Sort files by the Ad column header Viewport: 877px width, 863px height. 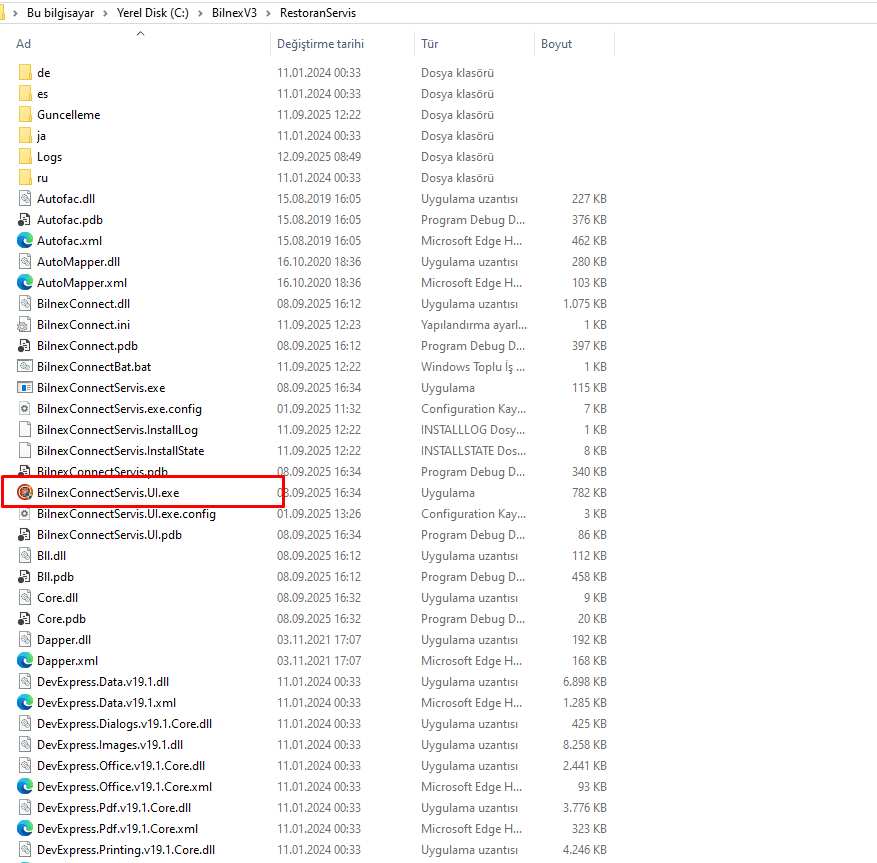[x=24, y=44]
